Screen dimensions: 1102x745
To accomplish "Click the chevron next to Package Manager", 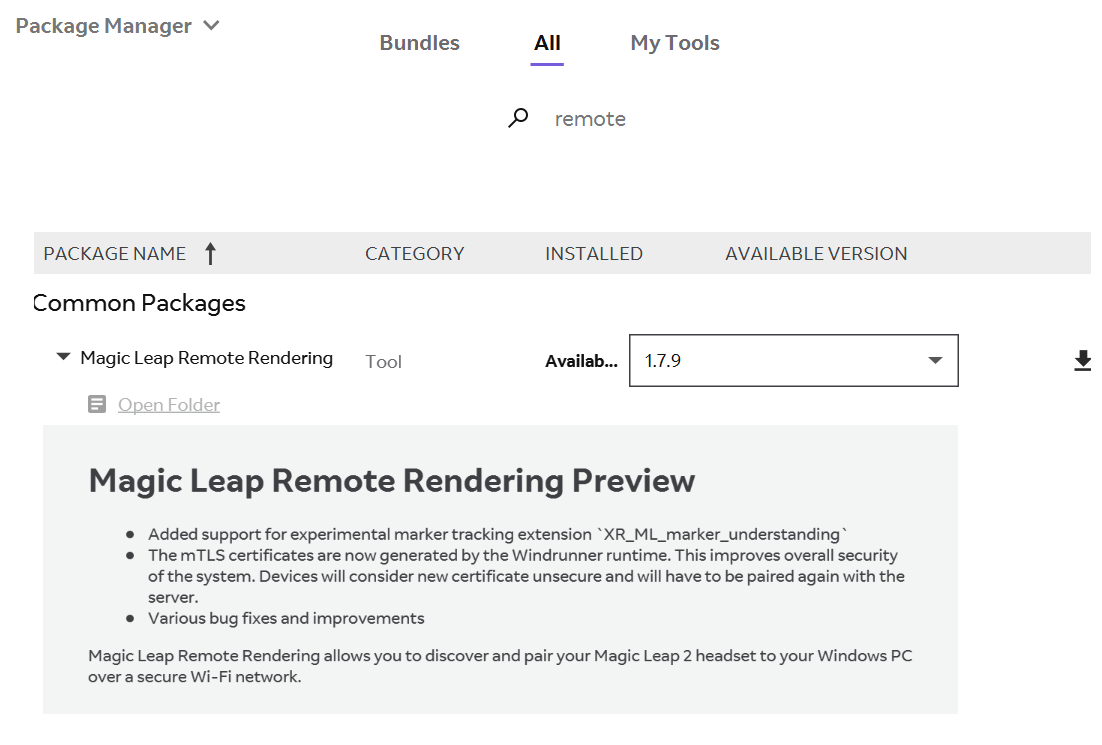I will 211,25.
